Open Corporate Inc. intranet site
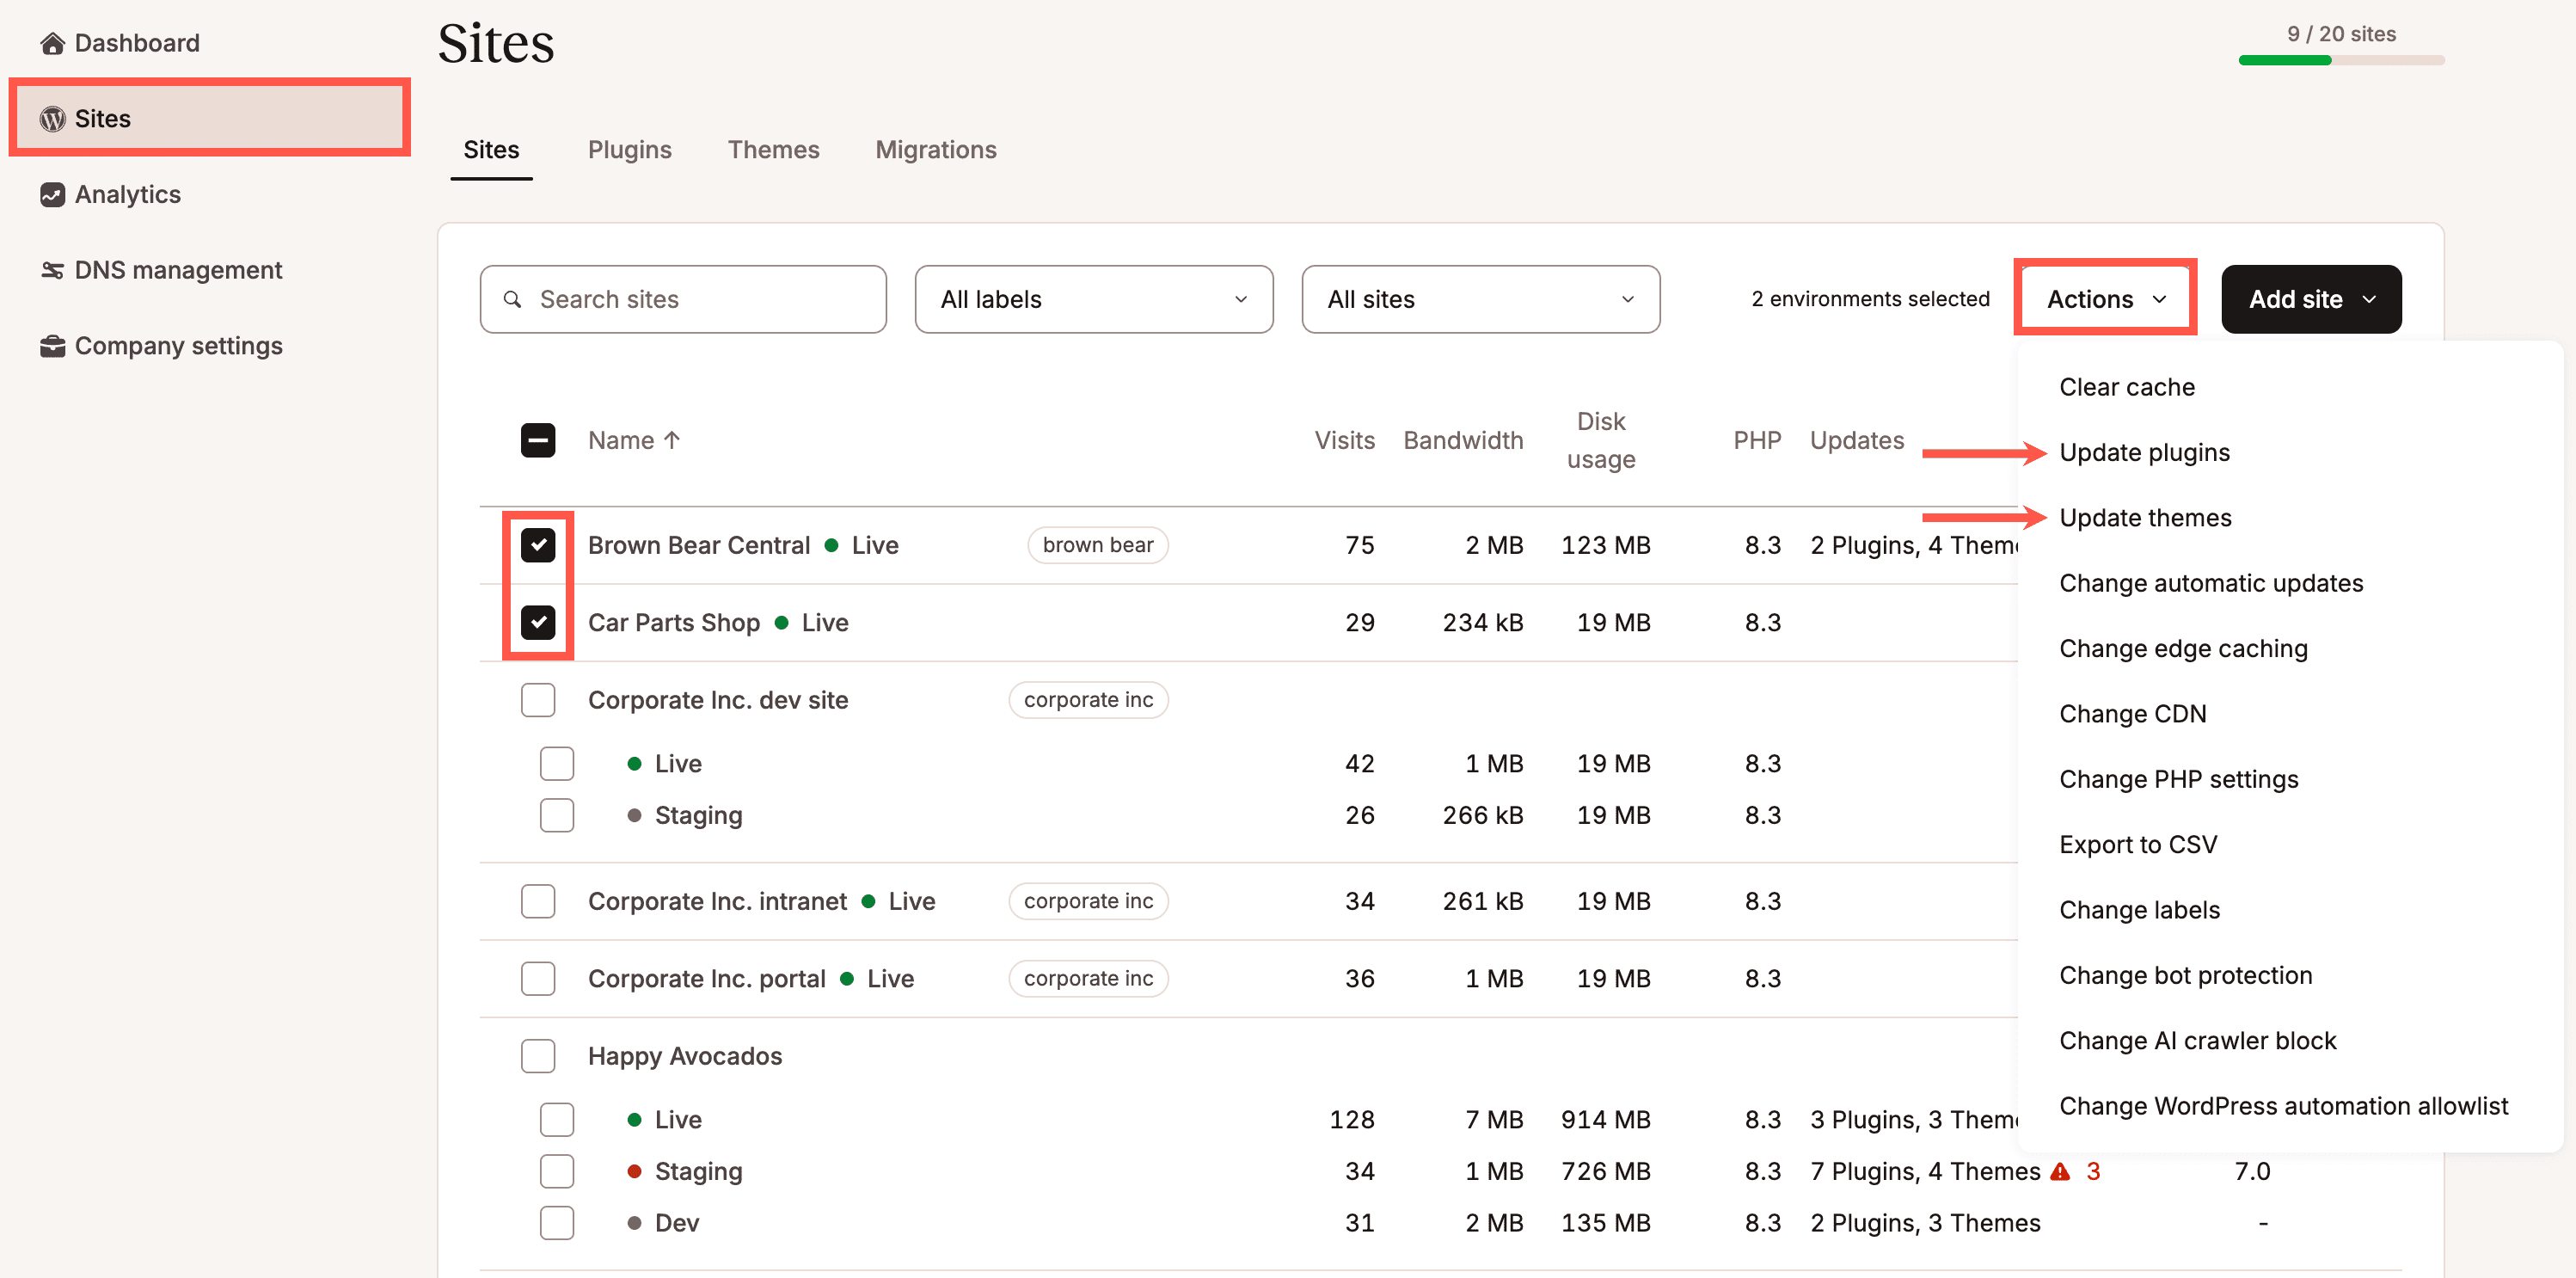This screenshot has height=1278, width=2576. click(717, 901)
